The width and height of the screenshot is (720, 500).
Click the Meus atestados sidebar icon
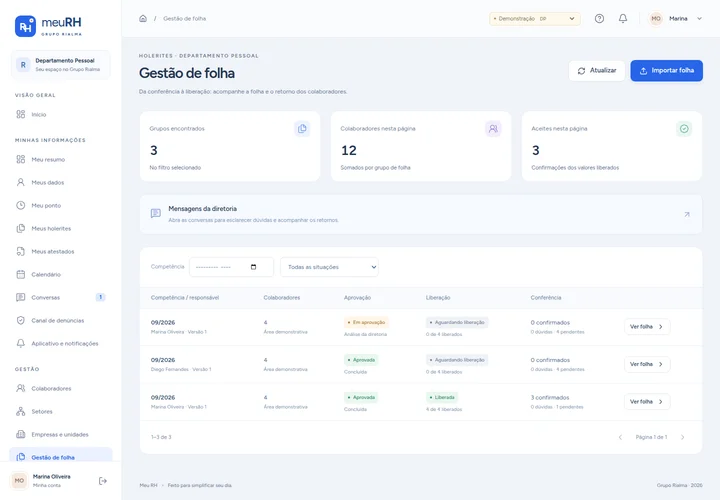click(21, 251)
